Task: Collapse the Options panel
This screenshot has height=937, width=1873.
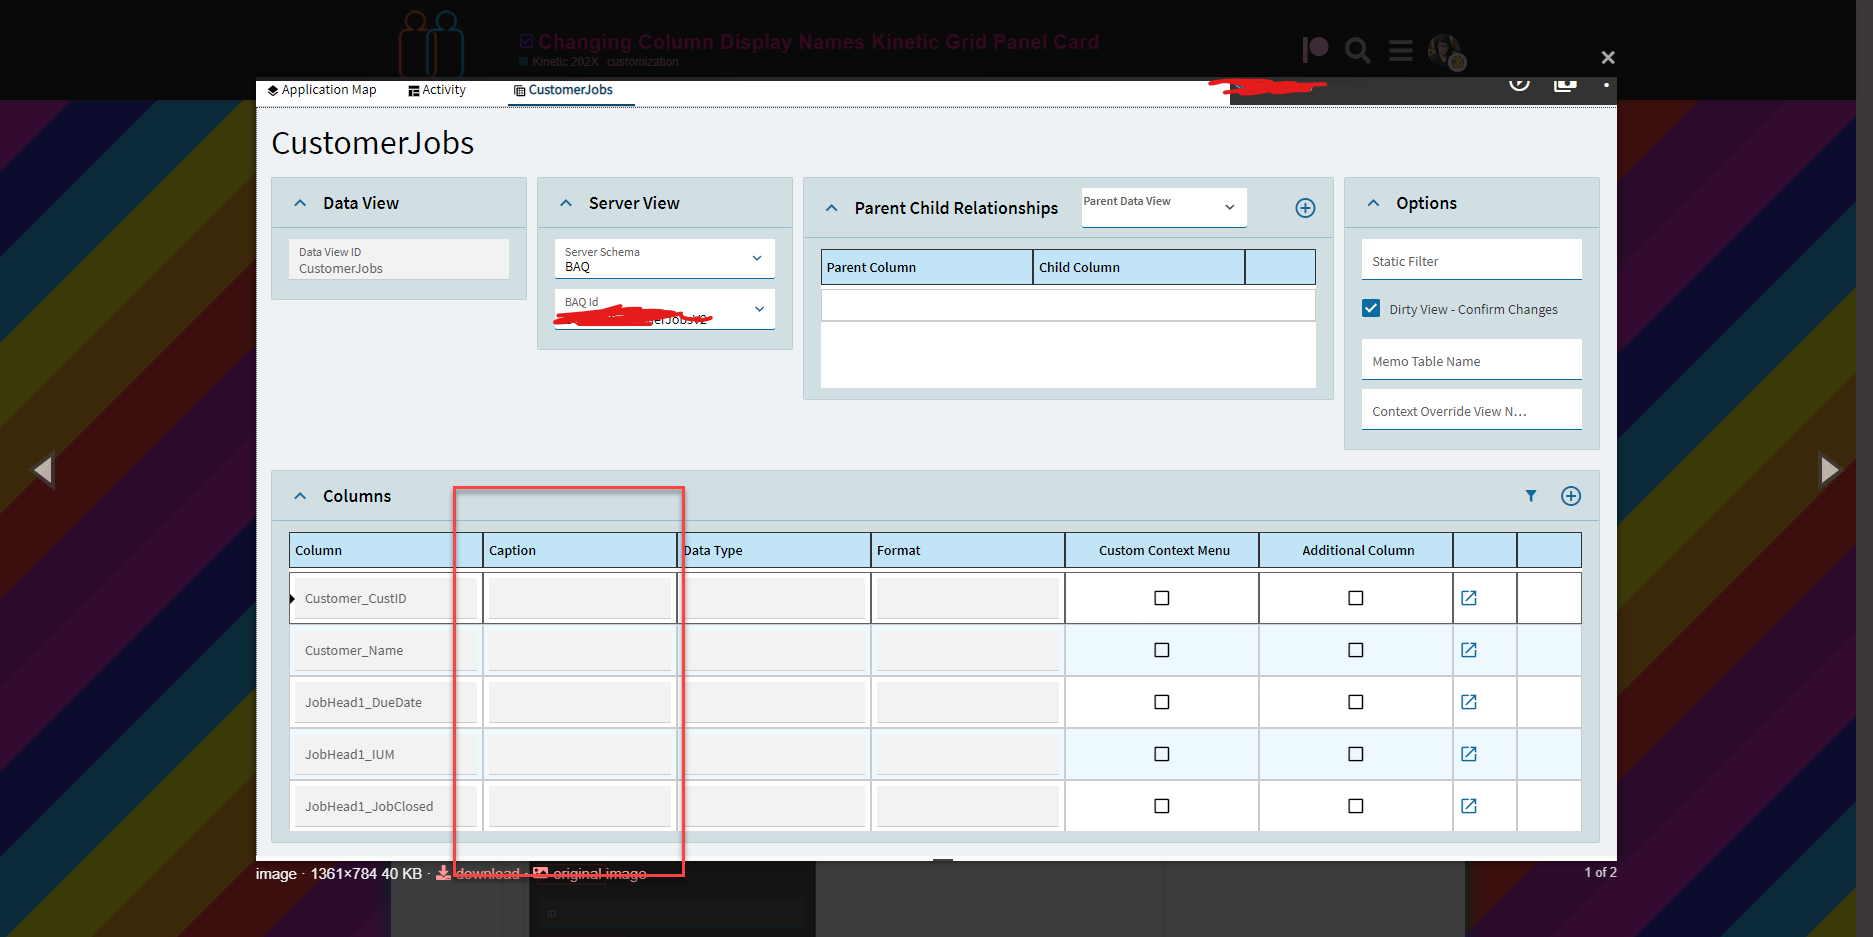Action: [1374, 203]
